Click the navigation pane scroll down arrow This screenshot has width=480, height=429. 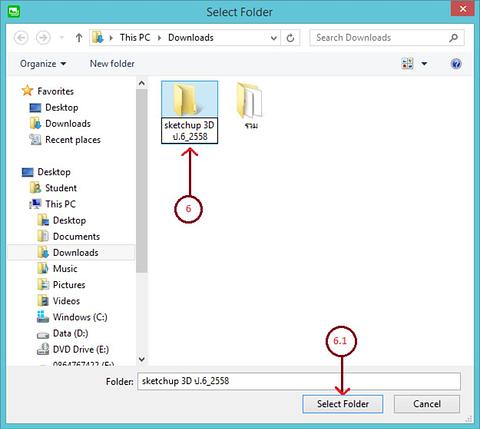(142, 359)
